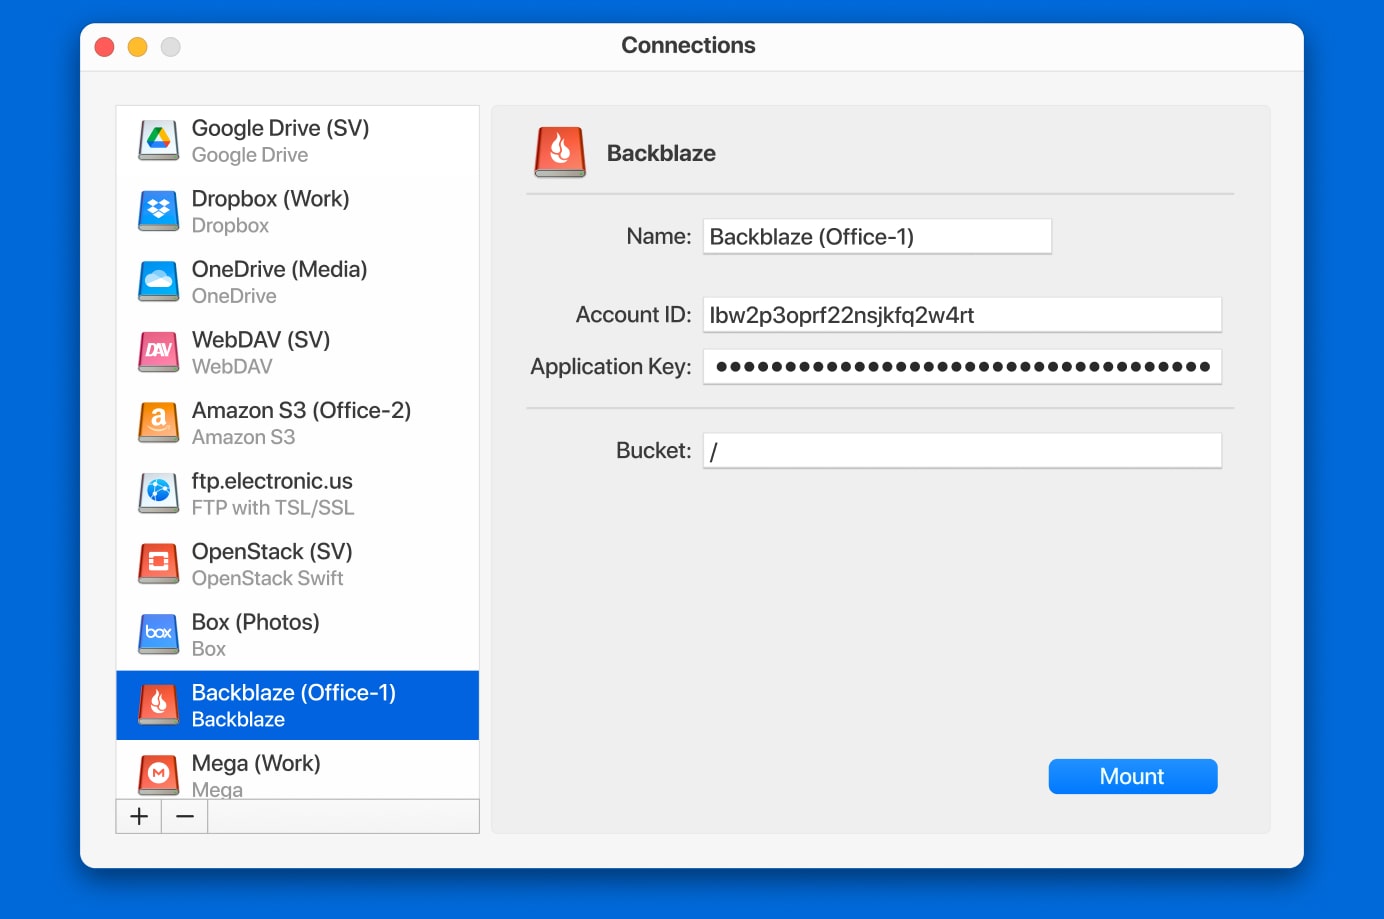Add a new connection with the plus button
Image resolution: width=1384 pixels, height=919 pixels.
pyautogui.click(x=139, y=816)
